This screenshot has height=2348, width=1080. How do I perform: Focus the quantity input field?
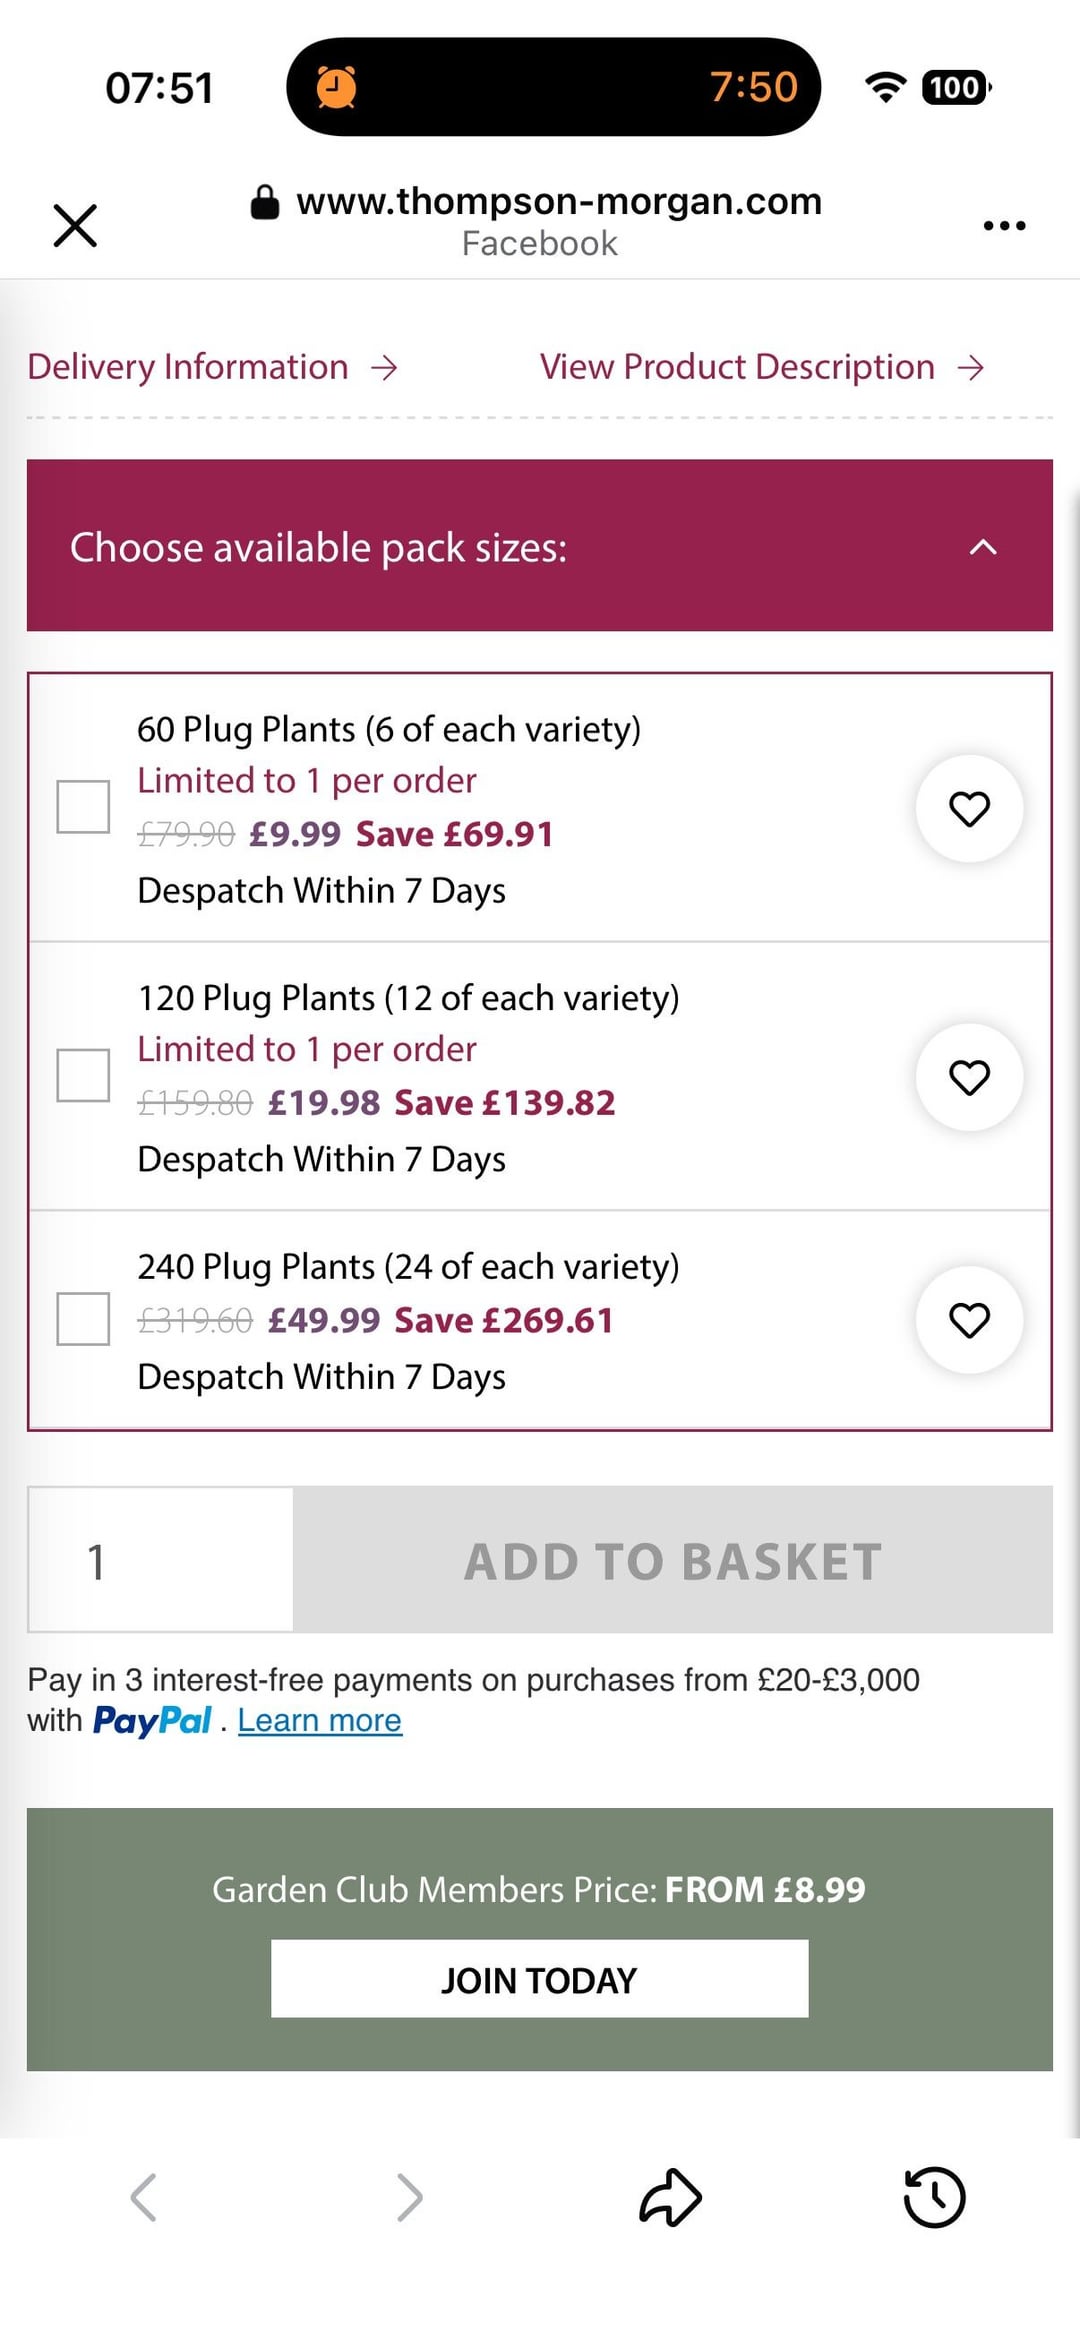(x=160, y=1560)
